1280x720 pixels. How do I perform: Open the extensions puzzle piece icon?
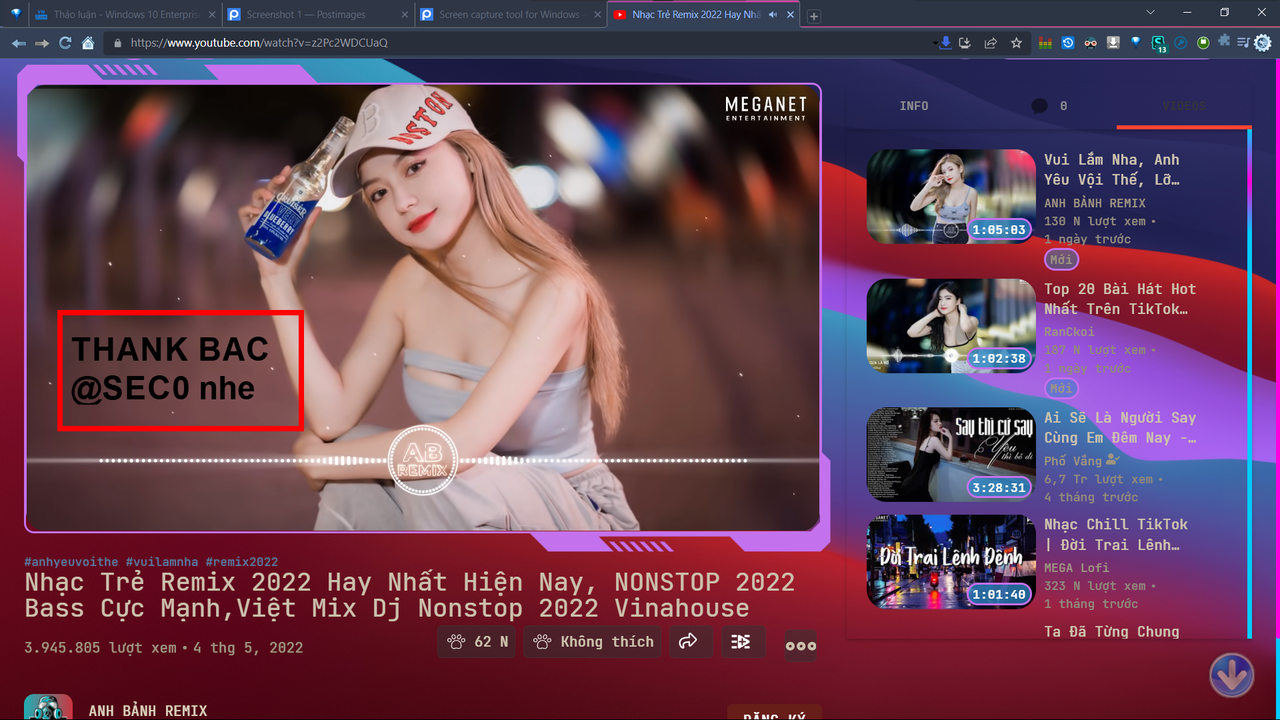[1224, 43]
